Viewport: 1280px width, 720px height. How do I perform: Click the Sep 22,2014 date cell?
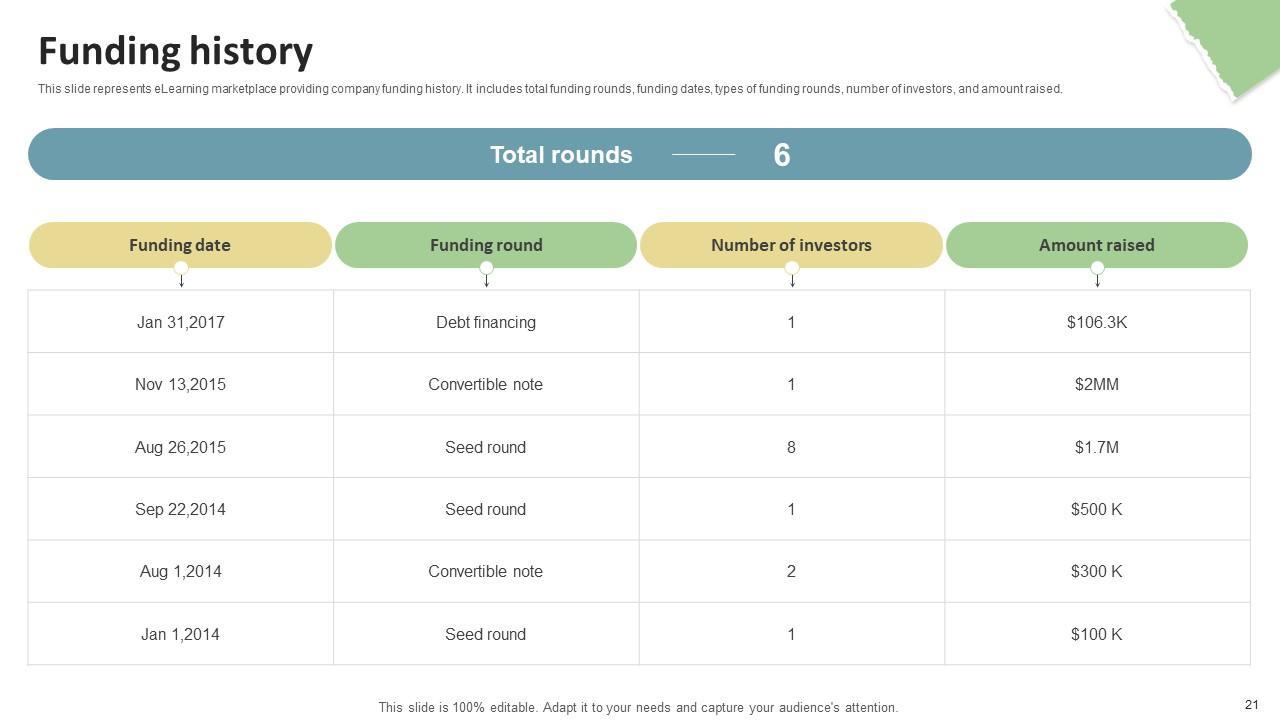(181, 509)
